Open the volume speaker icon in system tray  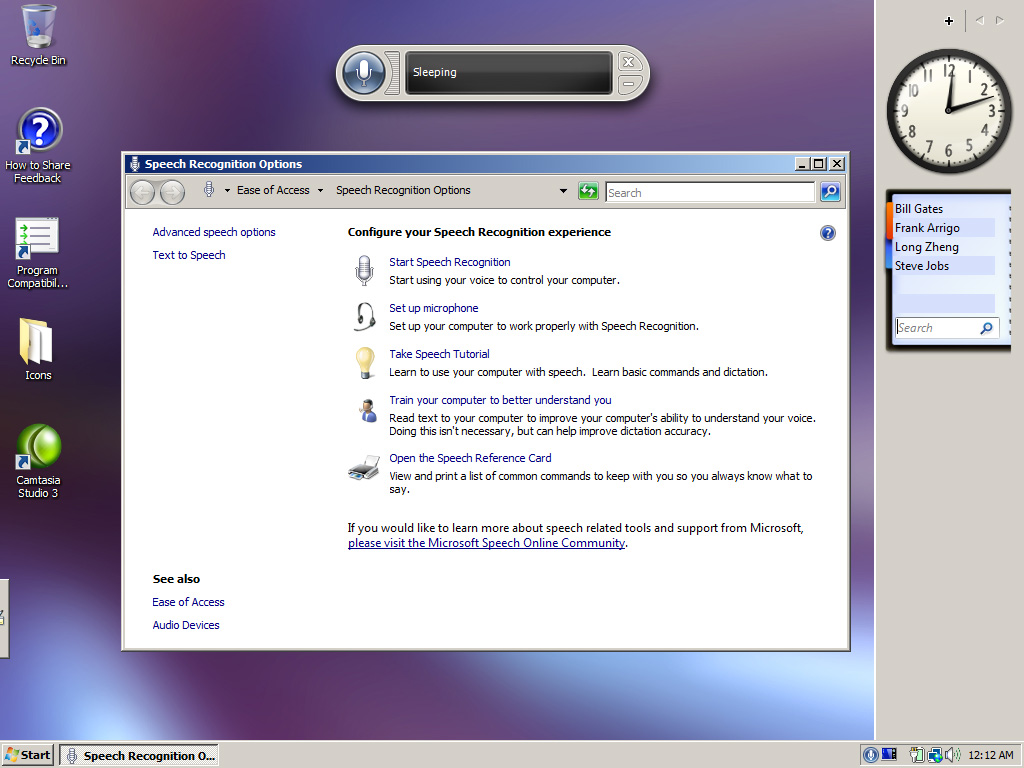[x=950, y=755]
